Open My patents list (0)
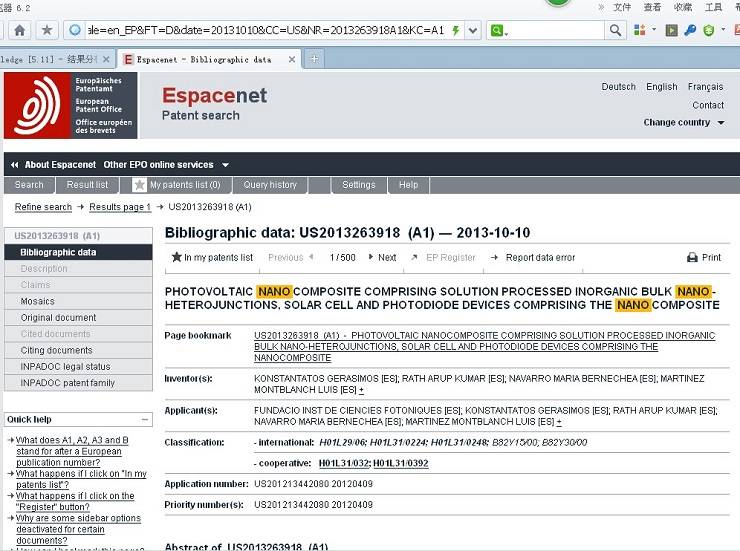This screenshot has width=740, height=551. tap(183, 185)
